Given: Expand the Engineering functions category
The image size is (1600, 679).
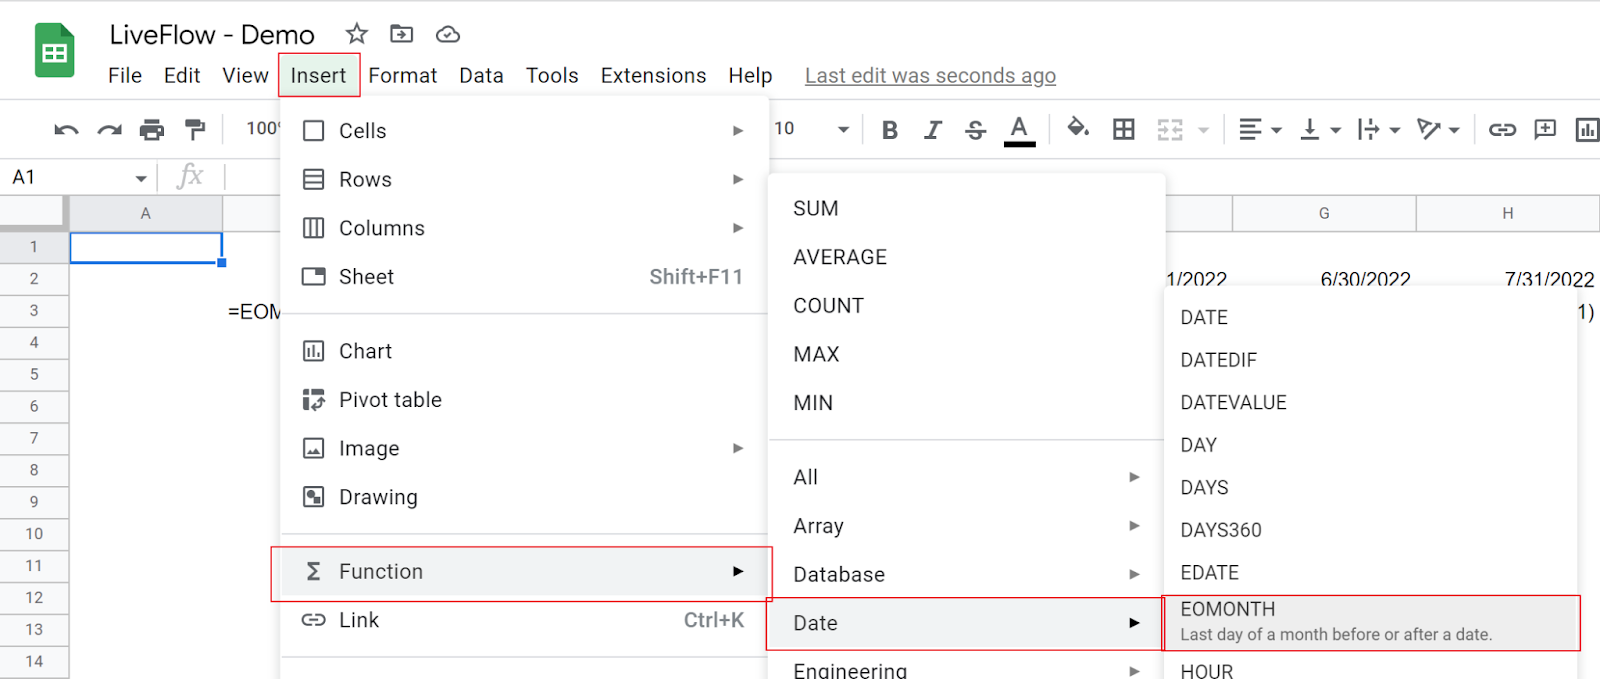Looking at the screenshot, I should (x=966, y=669).
